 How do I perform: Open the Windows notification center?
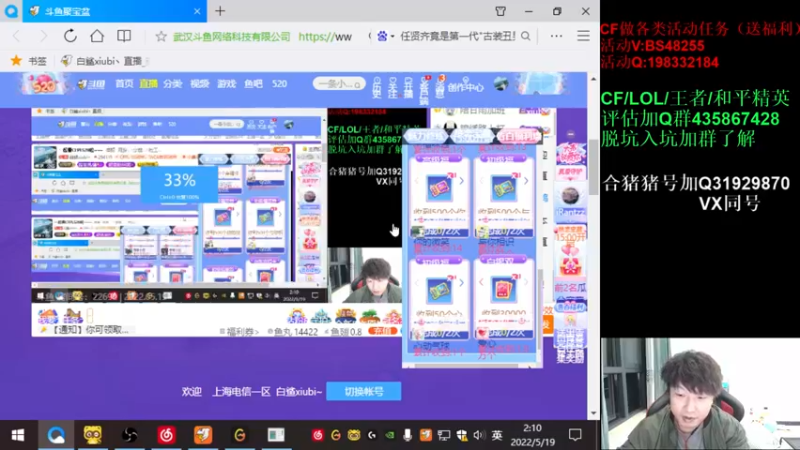tap(575, 435)
